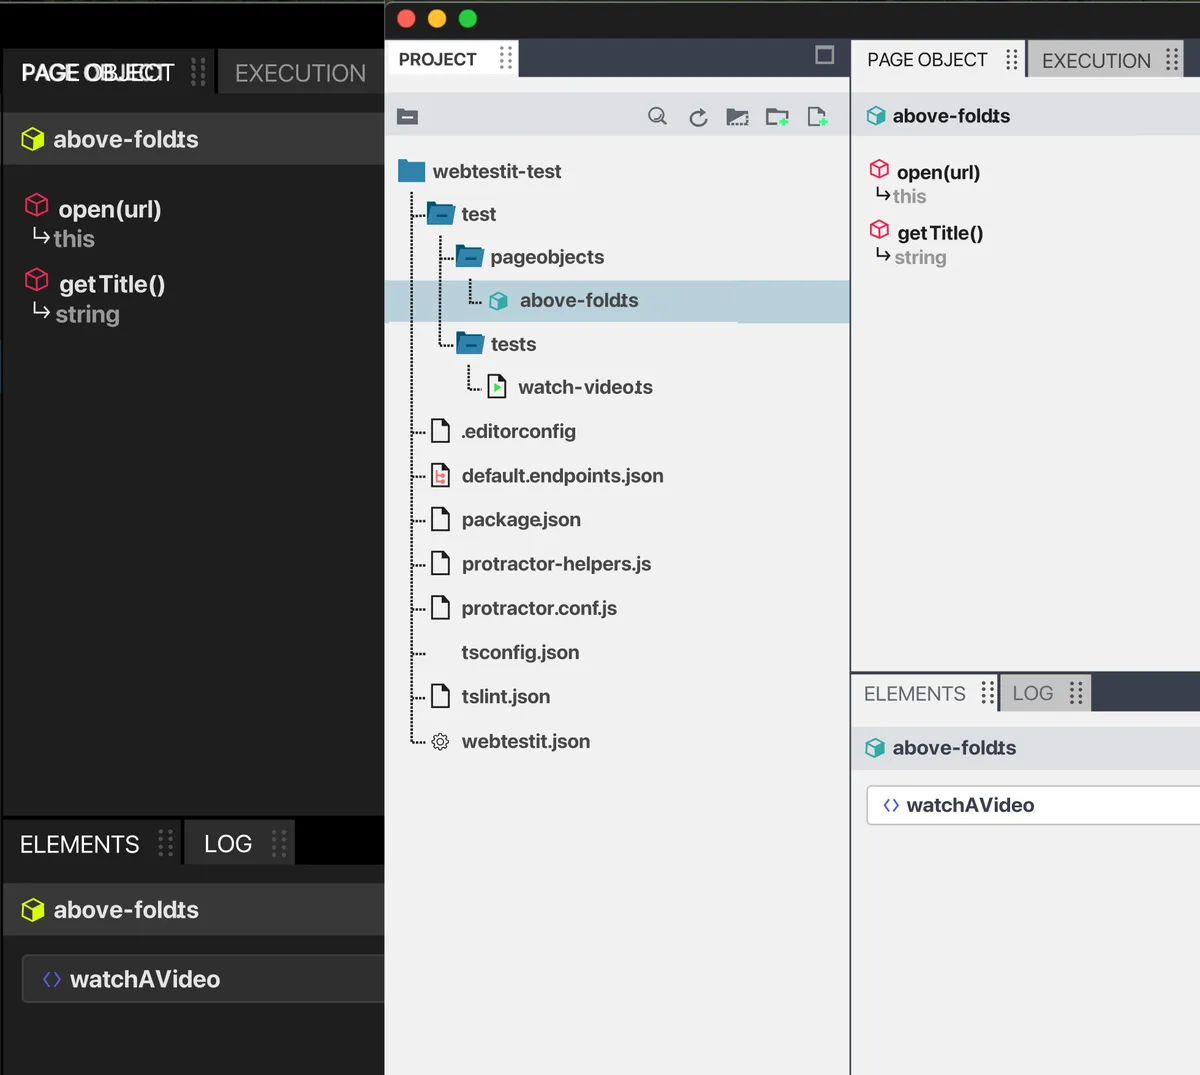The image size is (1200, 1075).
Task: Click the above-fold.ts title in the dark Elements header
Action: [126, 910]
